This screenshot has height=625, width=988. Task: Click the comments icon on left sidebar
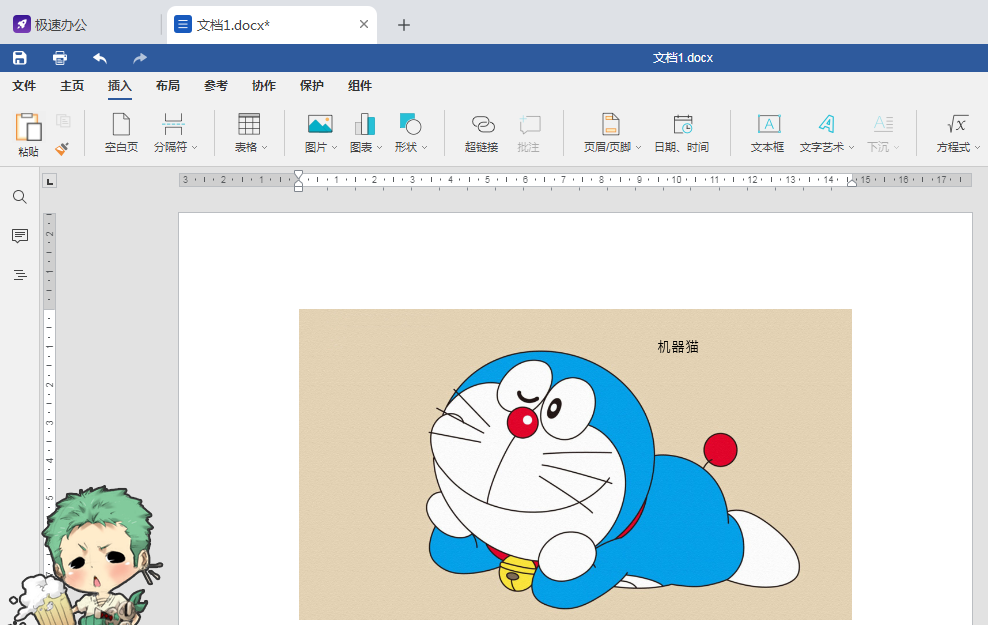pyautogui.click(x=19, y=236)
